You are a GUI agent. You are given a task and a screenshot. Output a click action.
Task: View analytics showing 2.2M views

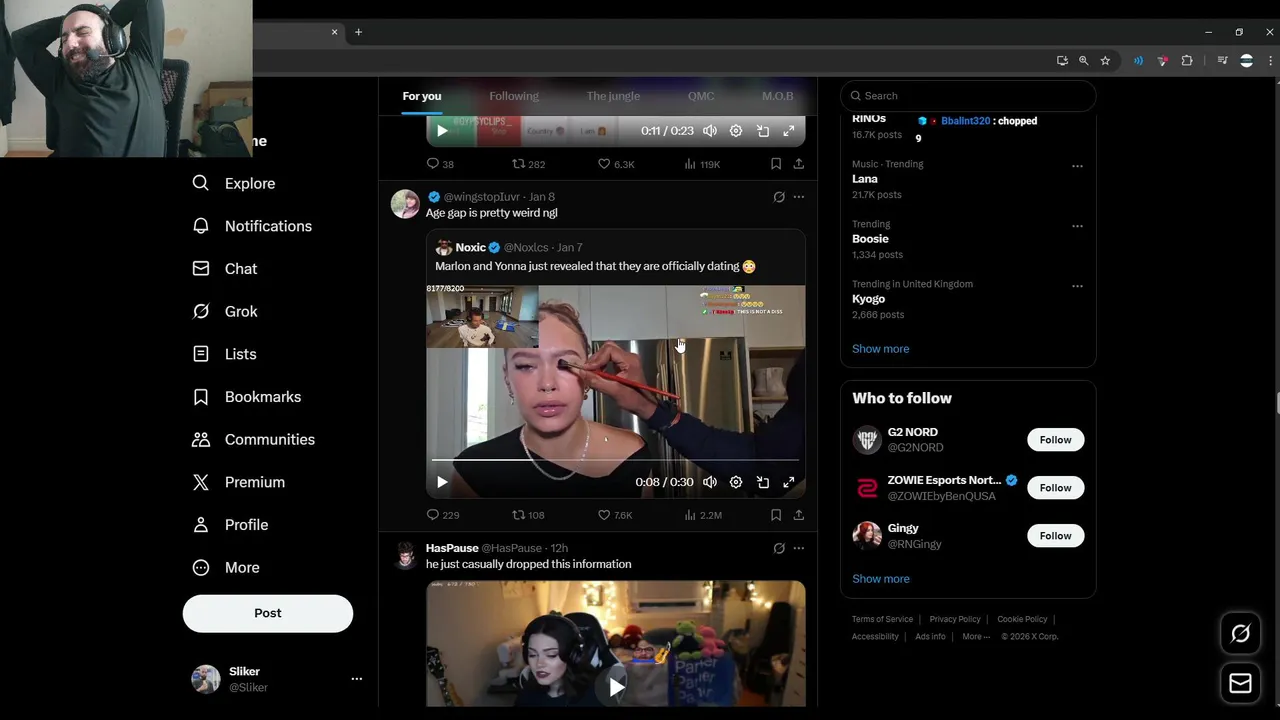702,515
